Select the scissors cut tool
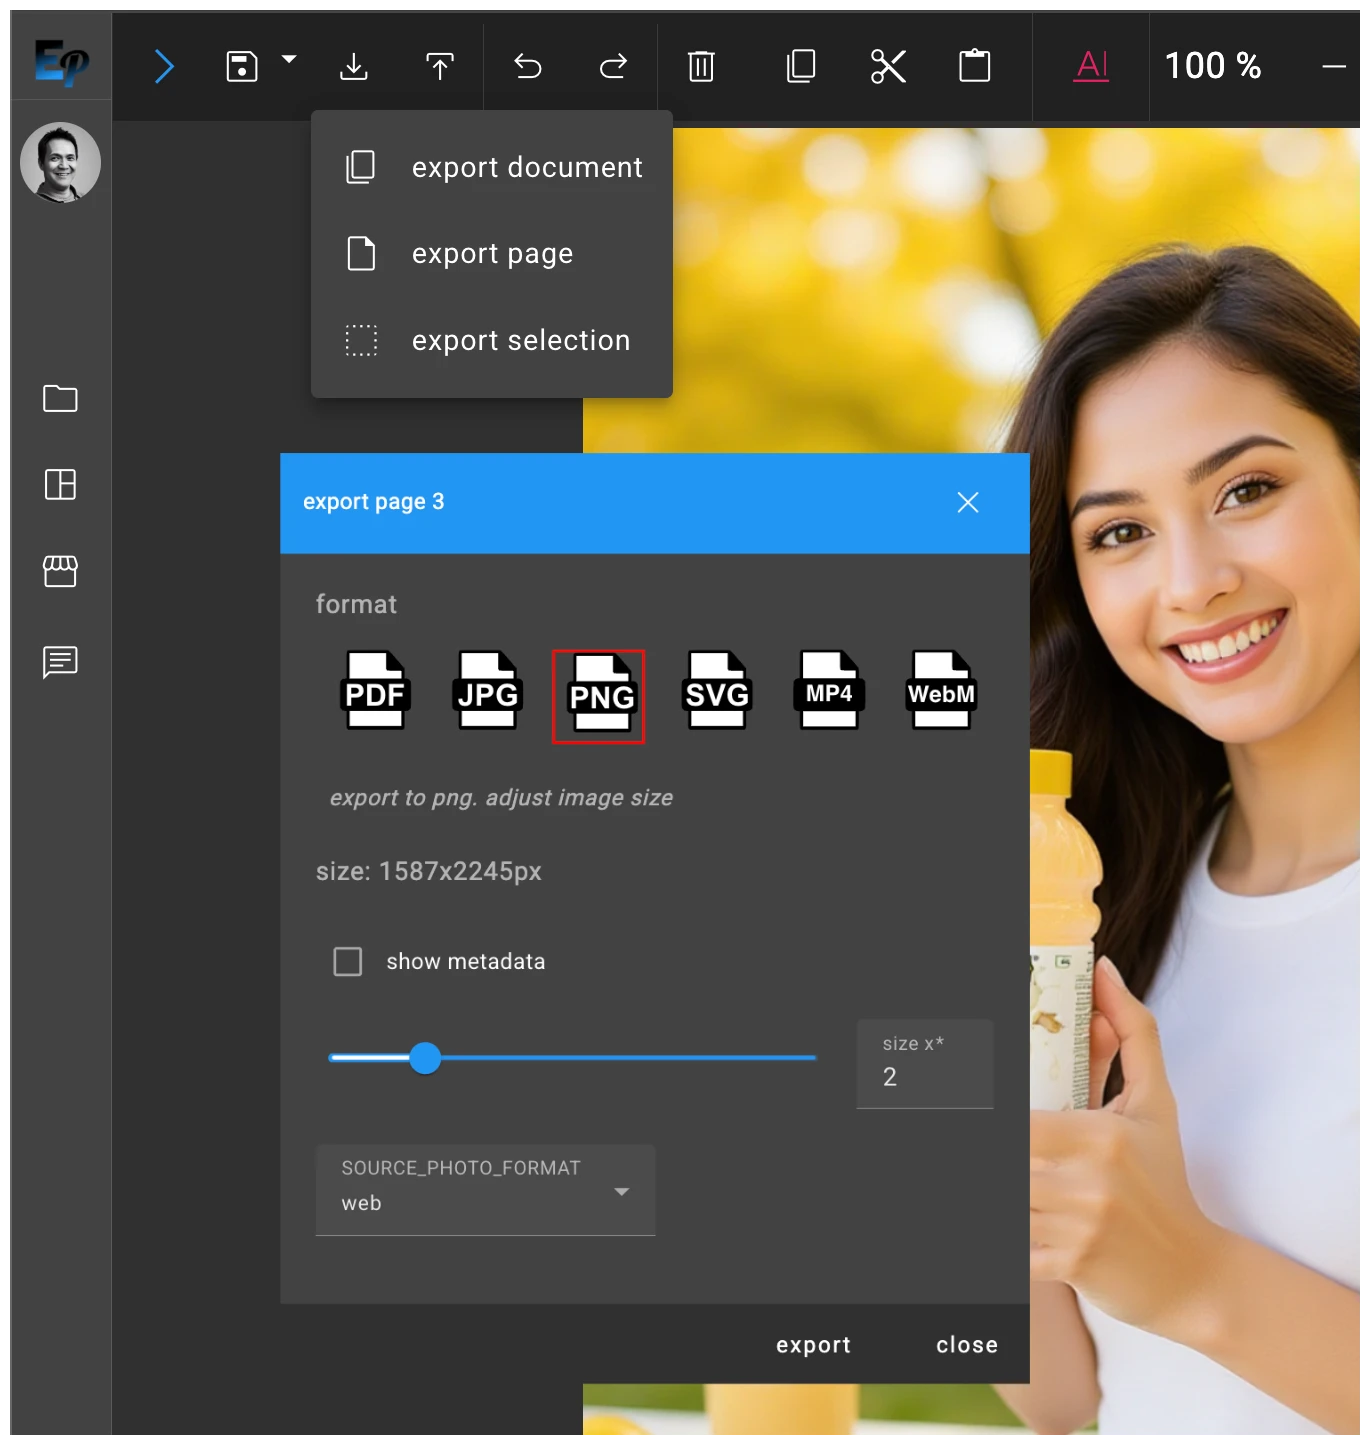This screenshot has width=1370, height=1445. 887,66
